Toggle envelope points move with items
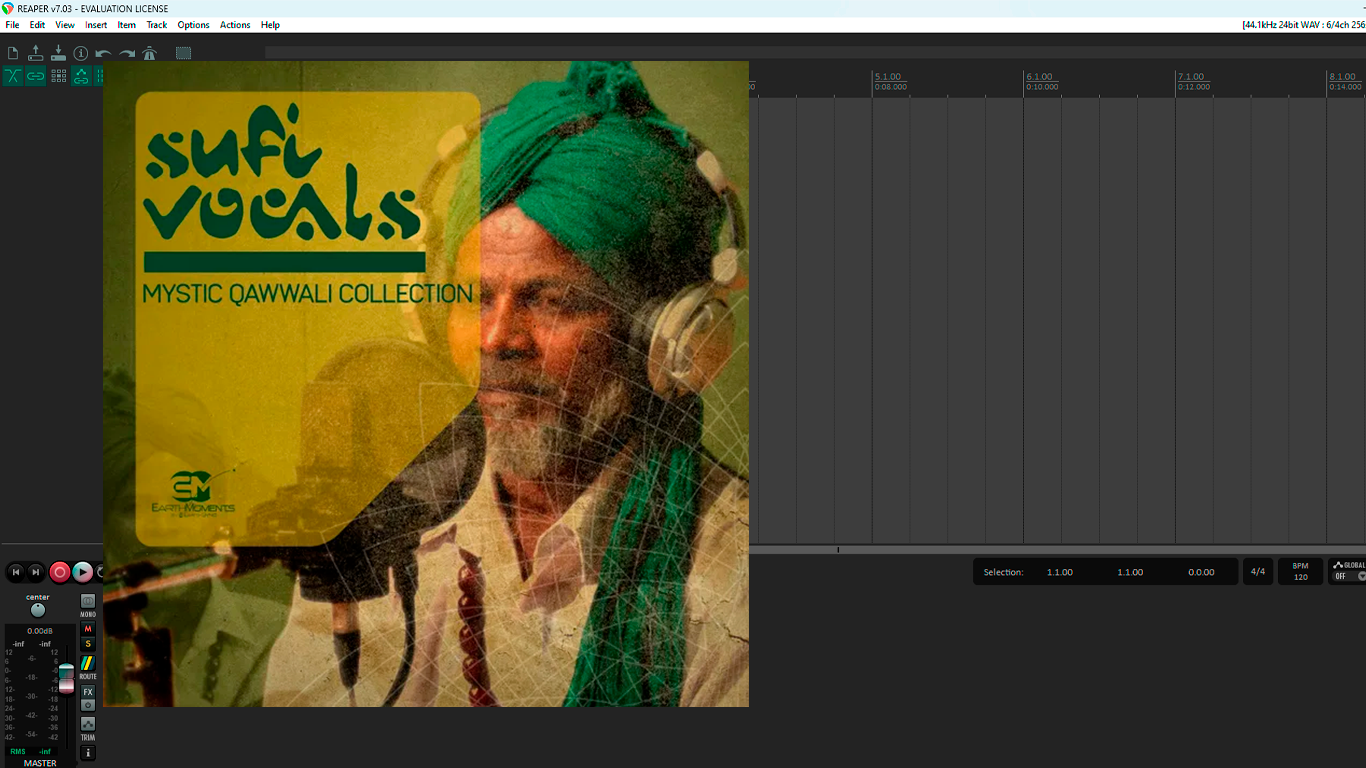Screen dimensions: 1366x768 point(81,76)
